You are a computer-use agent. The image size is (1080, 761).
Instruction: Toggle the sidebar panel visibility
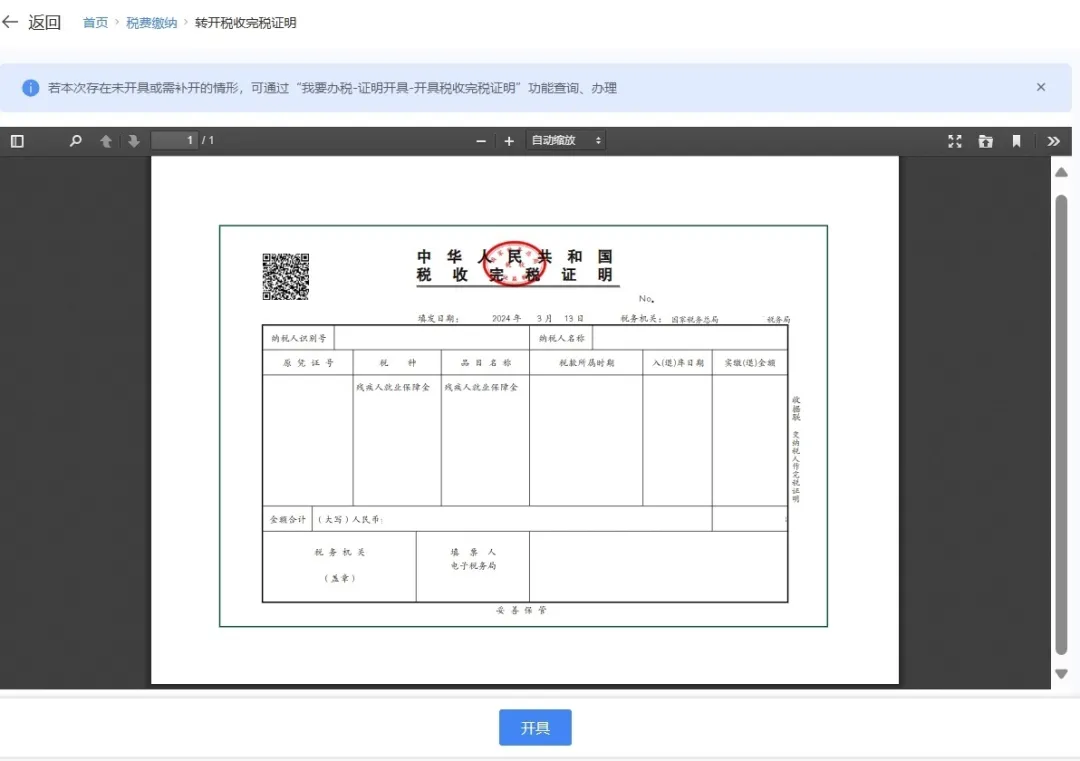[16, 140]
